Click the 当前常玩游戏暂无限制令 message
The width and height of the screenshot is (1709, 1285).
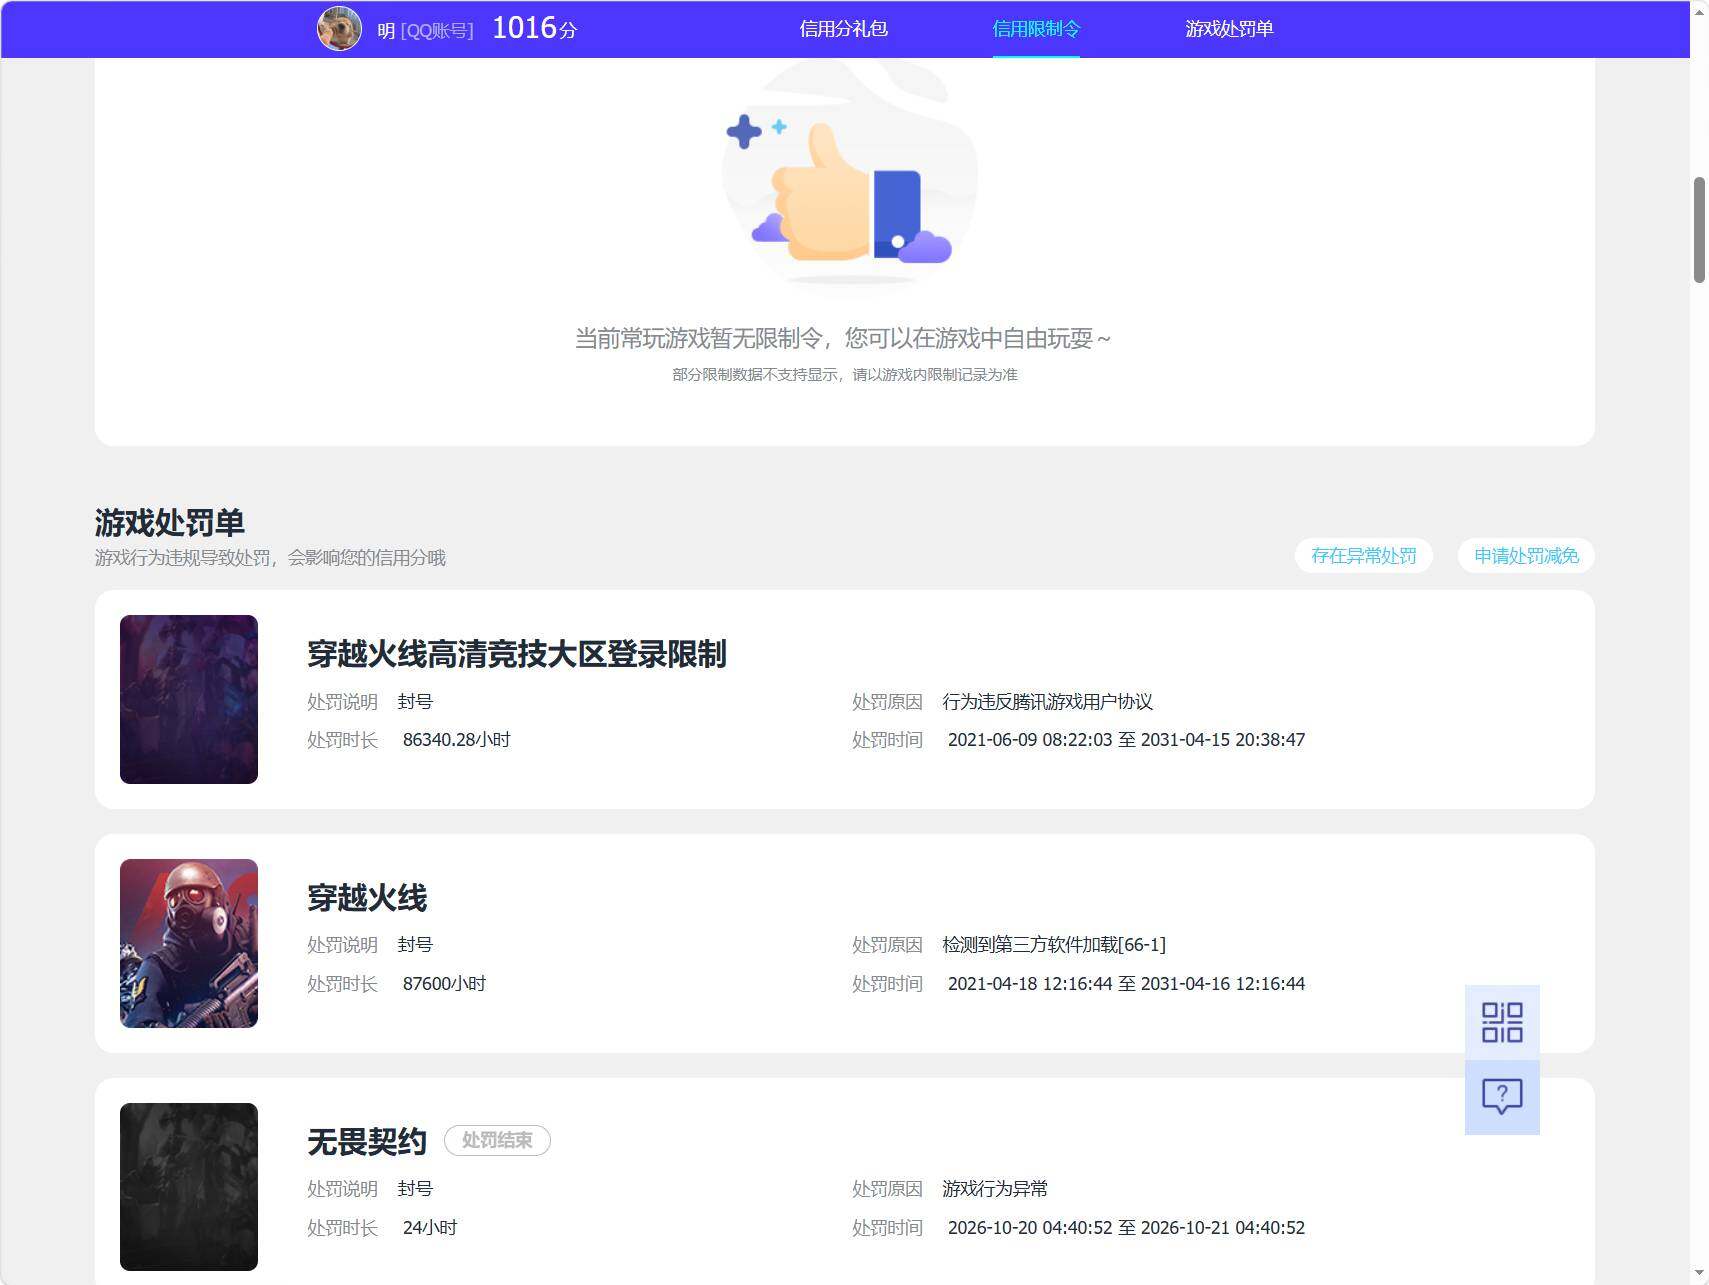(x=843, y=339)
